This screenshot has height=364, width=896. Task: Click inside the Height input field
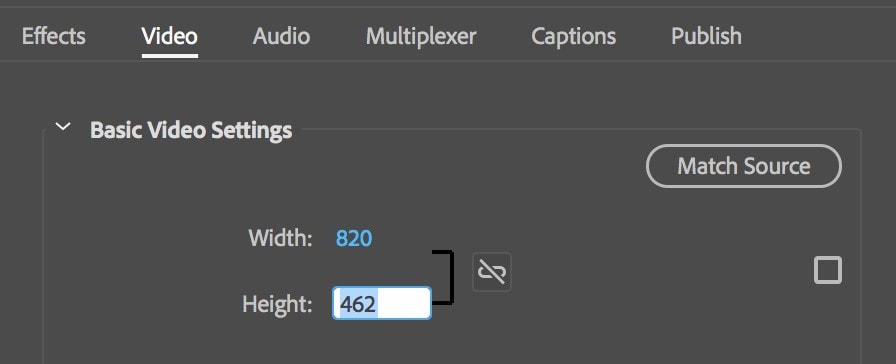pyautogui.click(x=382, y=303)
